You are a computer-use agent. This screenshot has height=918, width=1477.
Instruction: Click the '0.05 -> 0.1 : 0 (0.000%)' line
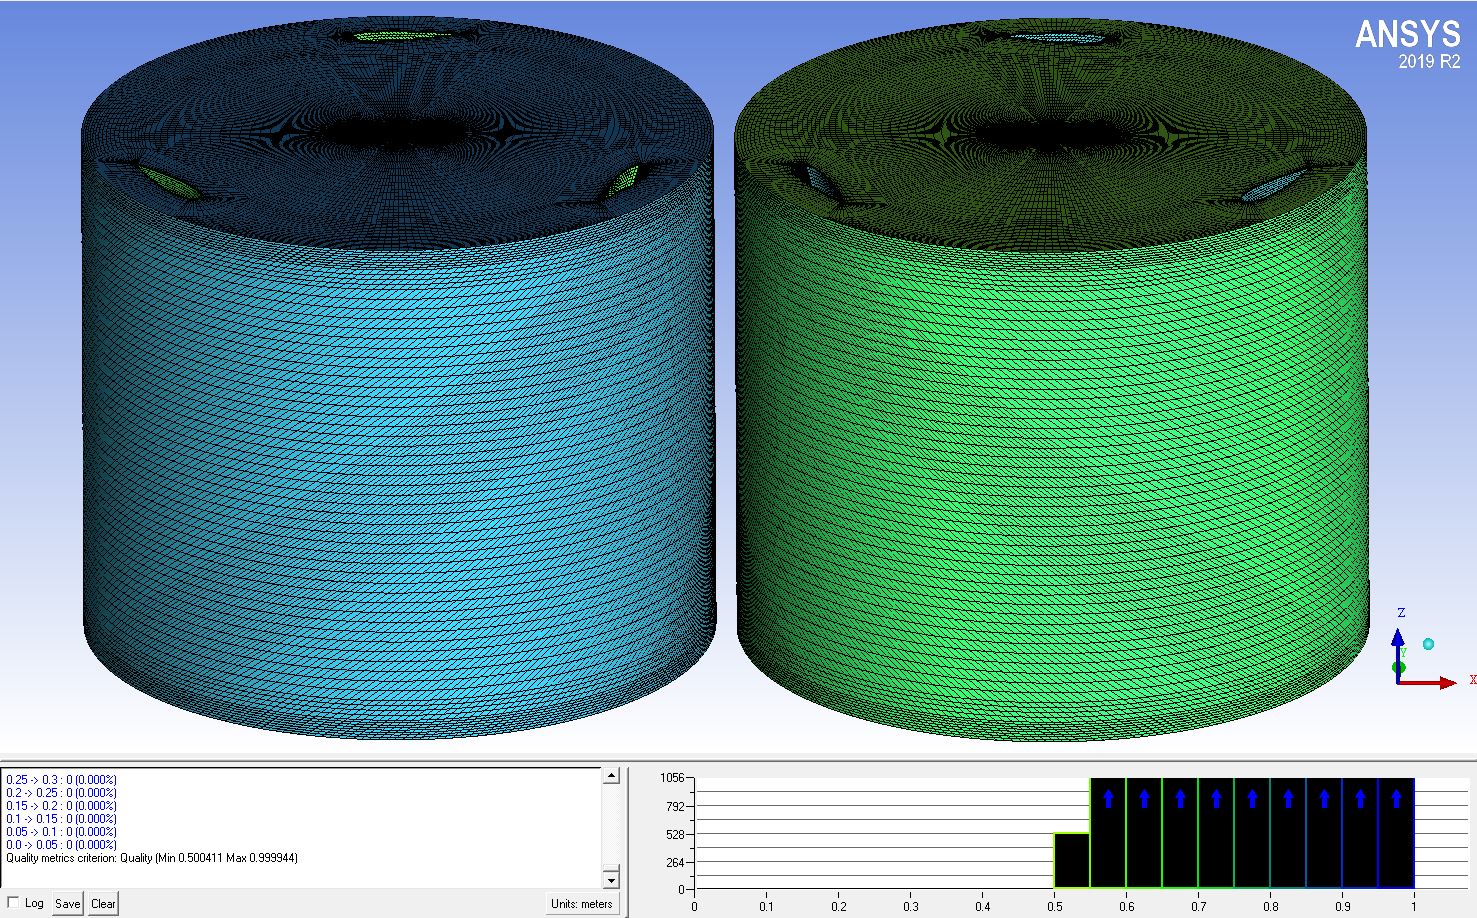[61, 831]
